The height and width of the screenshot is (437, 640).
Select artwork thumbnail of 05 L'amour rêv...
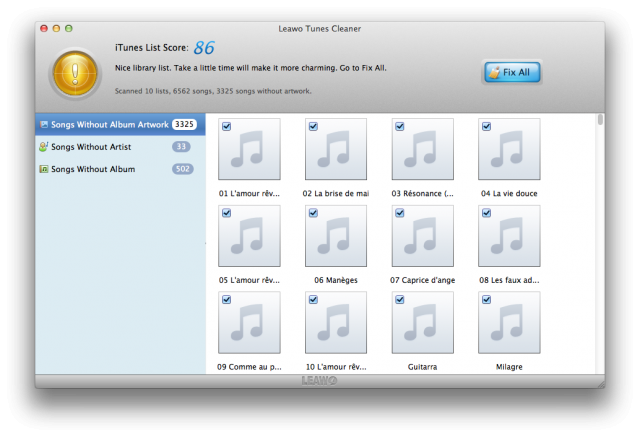point(249,236)
